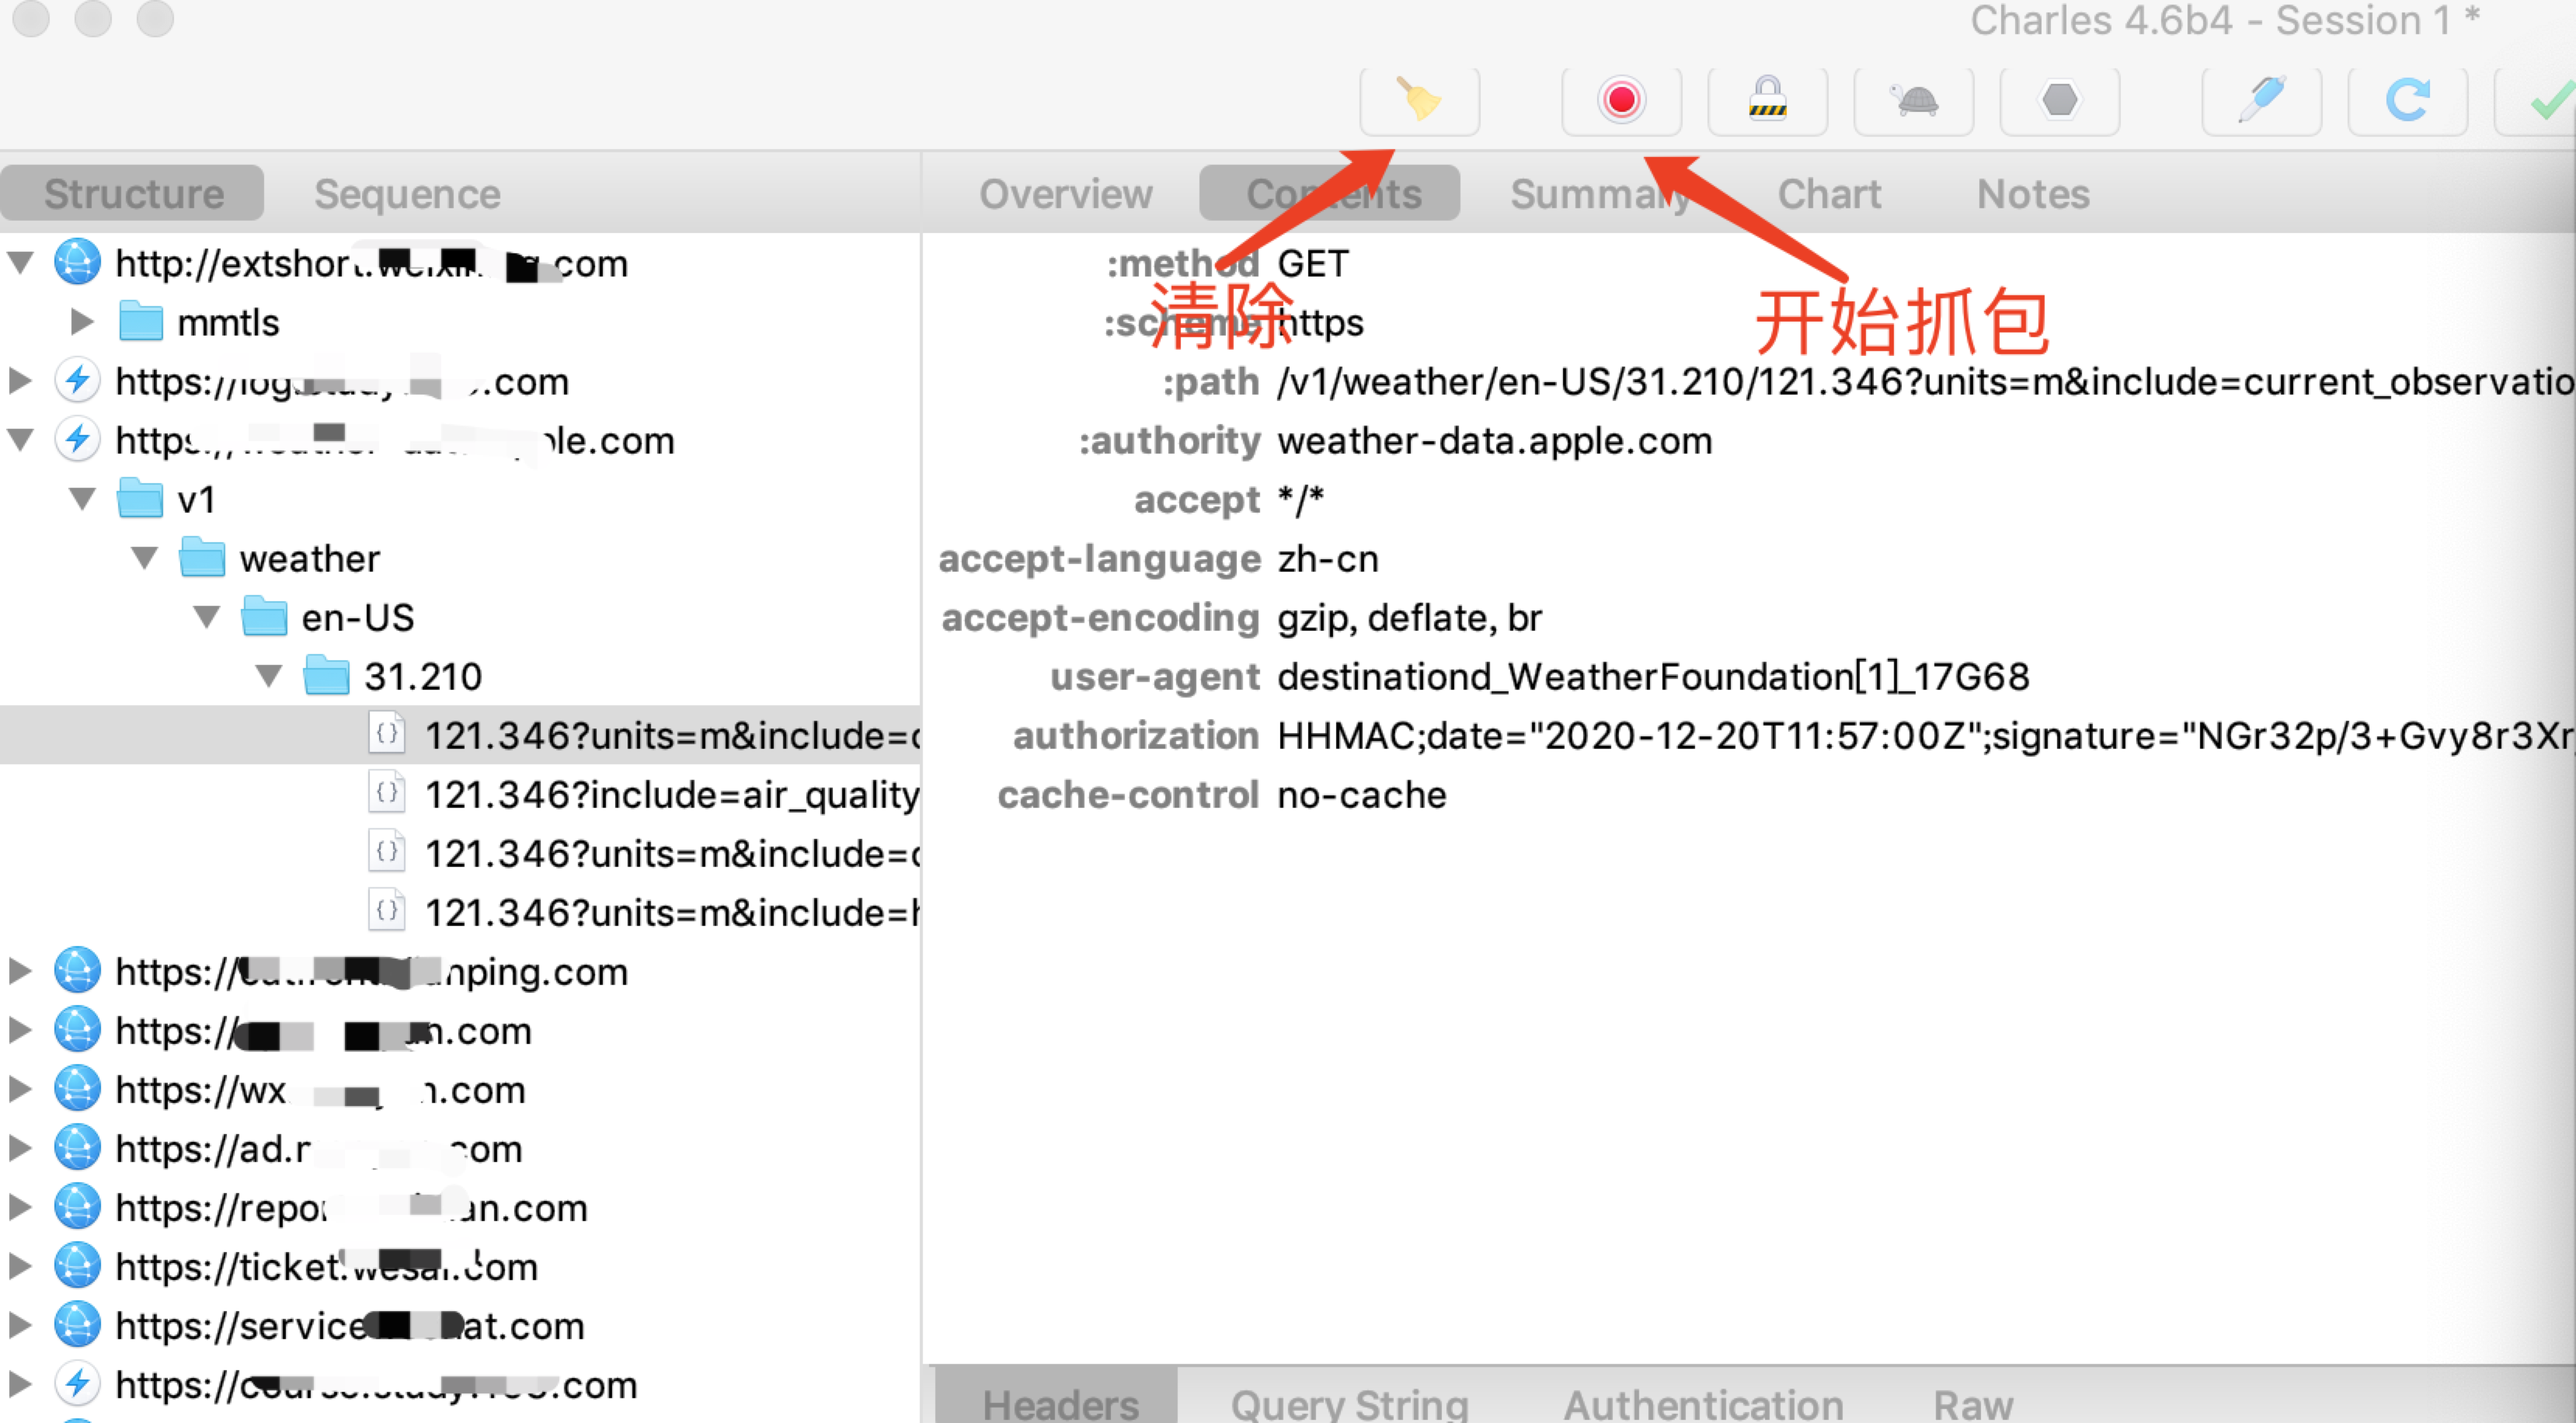Screen dimensions: 2576x1423
Task: Toggle the turtle throttling icon
Action: (1913, 100)
